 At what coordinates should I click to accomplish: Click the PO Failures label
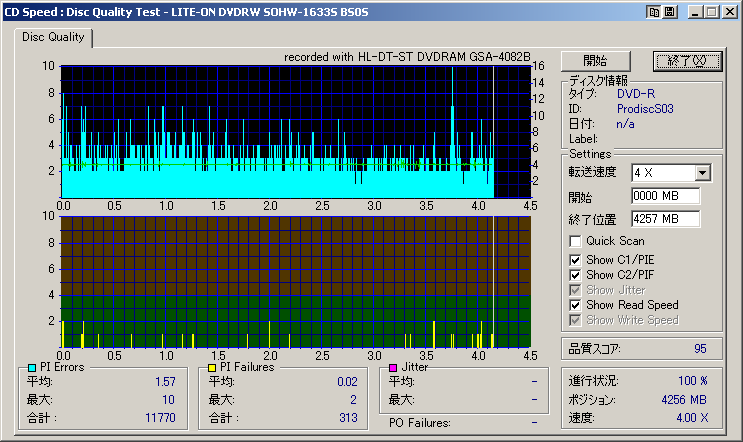click(x=419, y=423)
